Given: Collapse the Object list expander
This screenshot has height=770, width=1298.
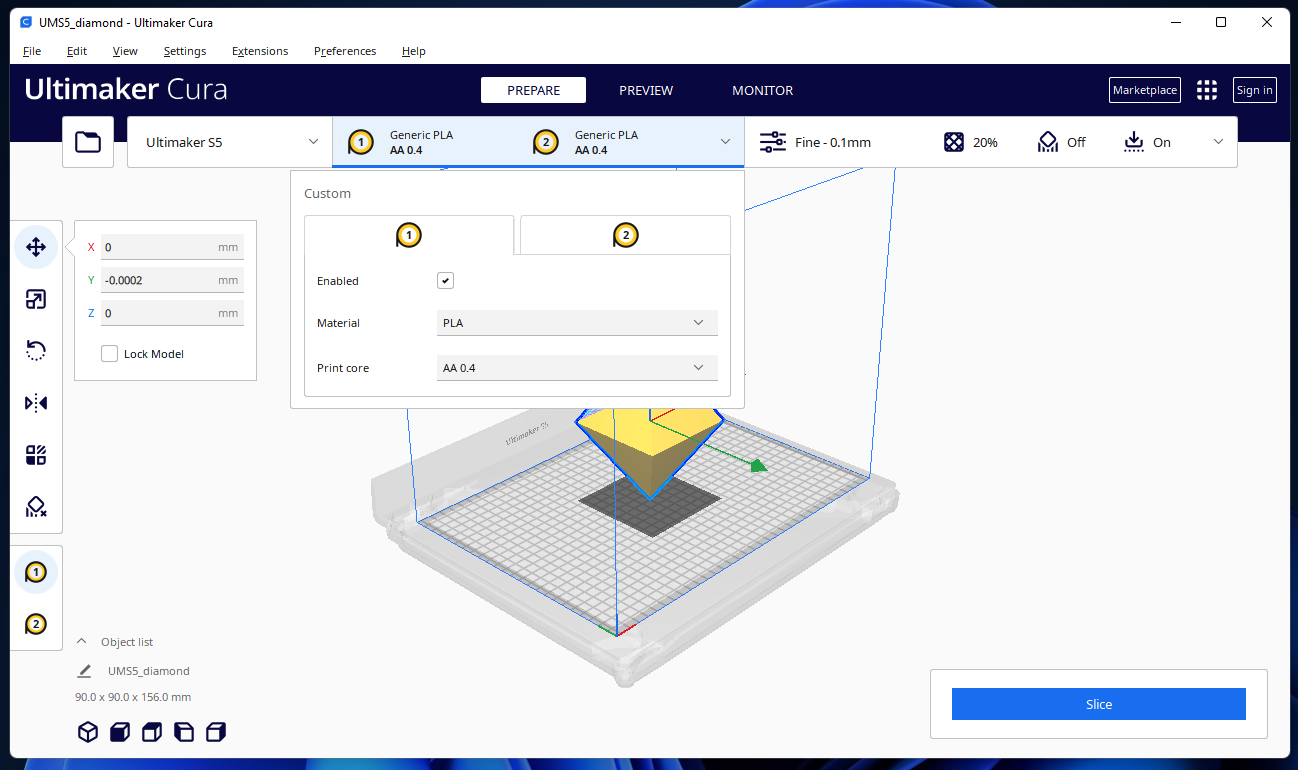Looking at the screenshot, I should point(82,642).
